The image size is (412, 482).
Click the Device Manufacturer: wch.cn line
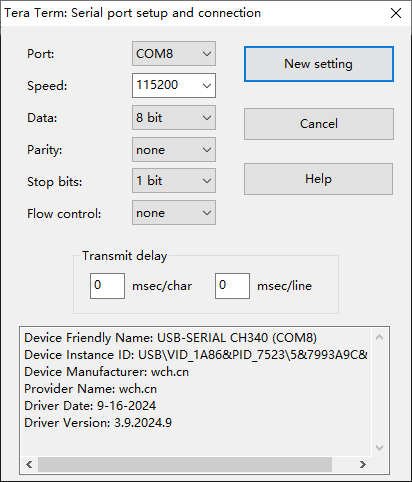(x=106, y=372)
